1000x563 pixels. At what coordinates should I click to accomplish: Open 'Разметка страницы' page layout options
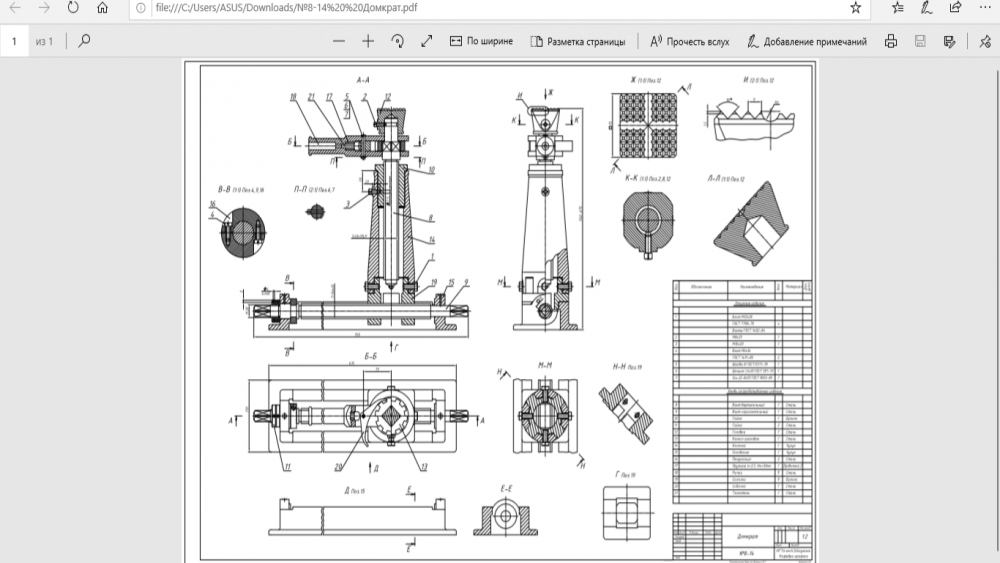pyautogui.click(x=578, y=41)
